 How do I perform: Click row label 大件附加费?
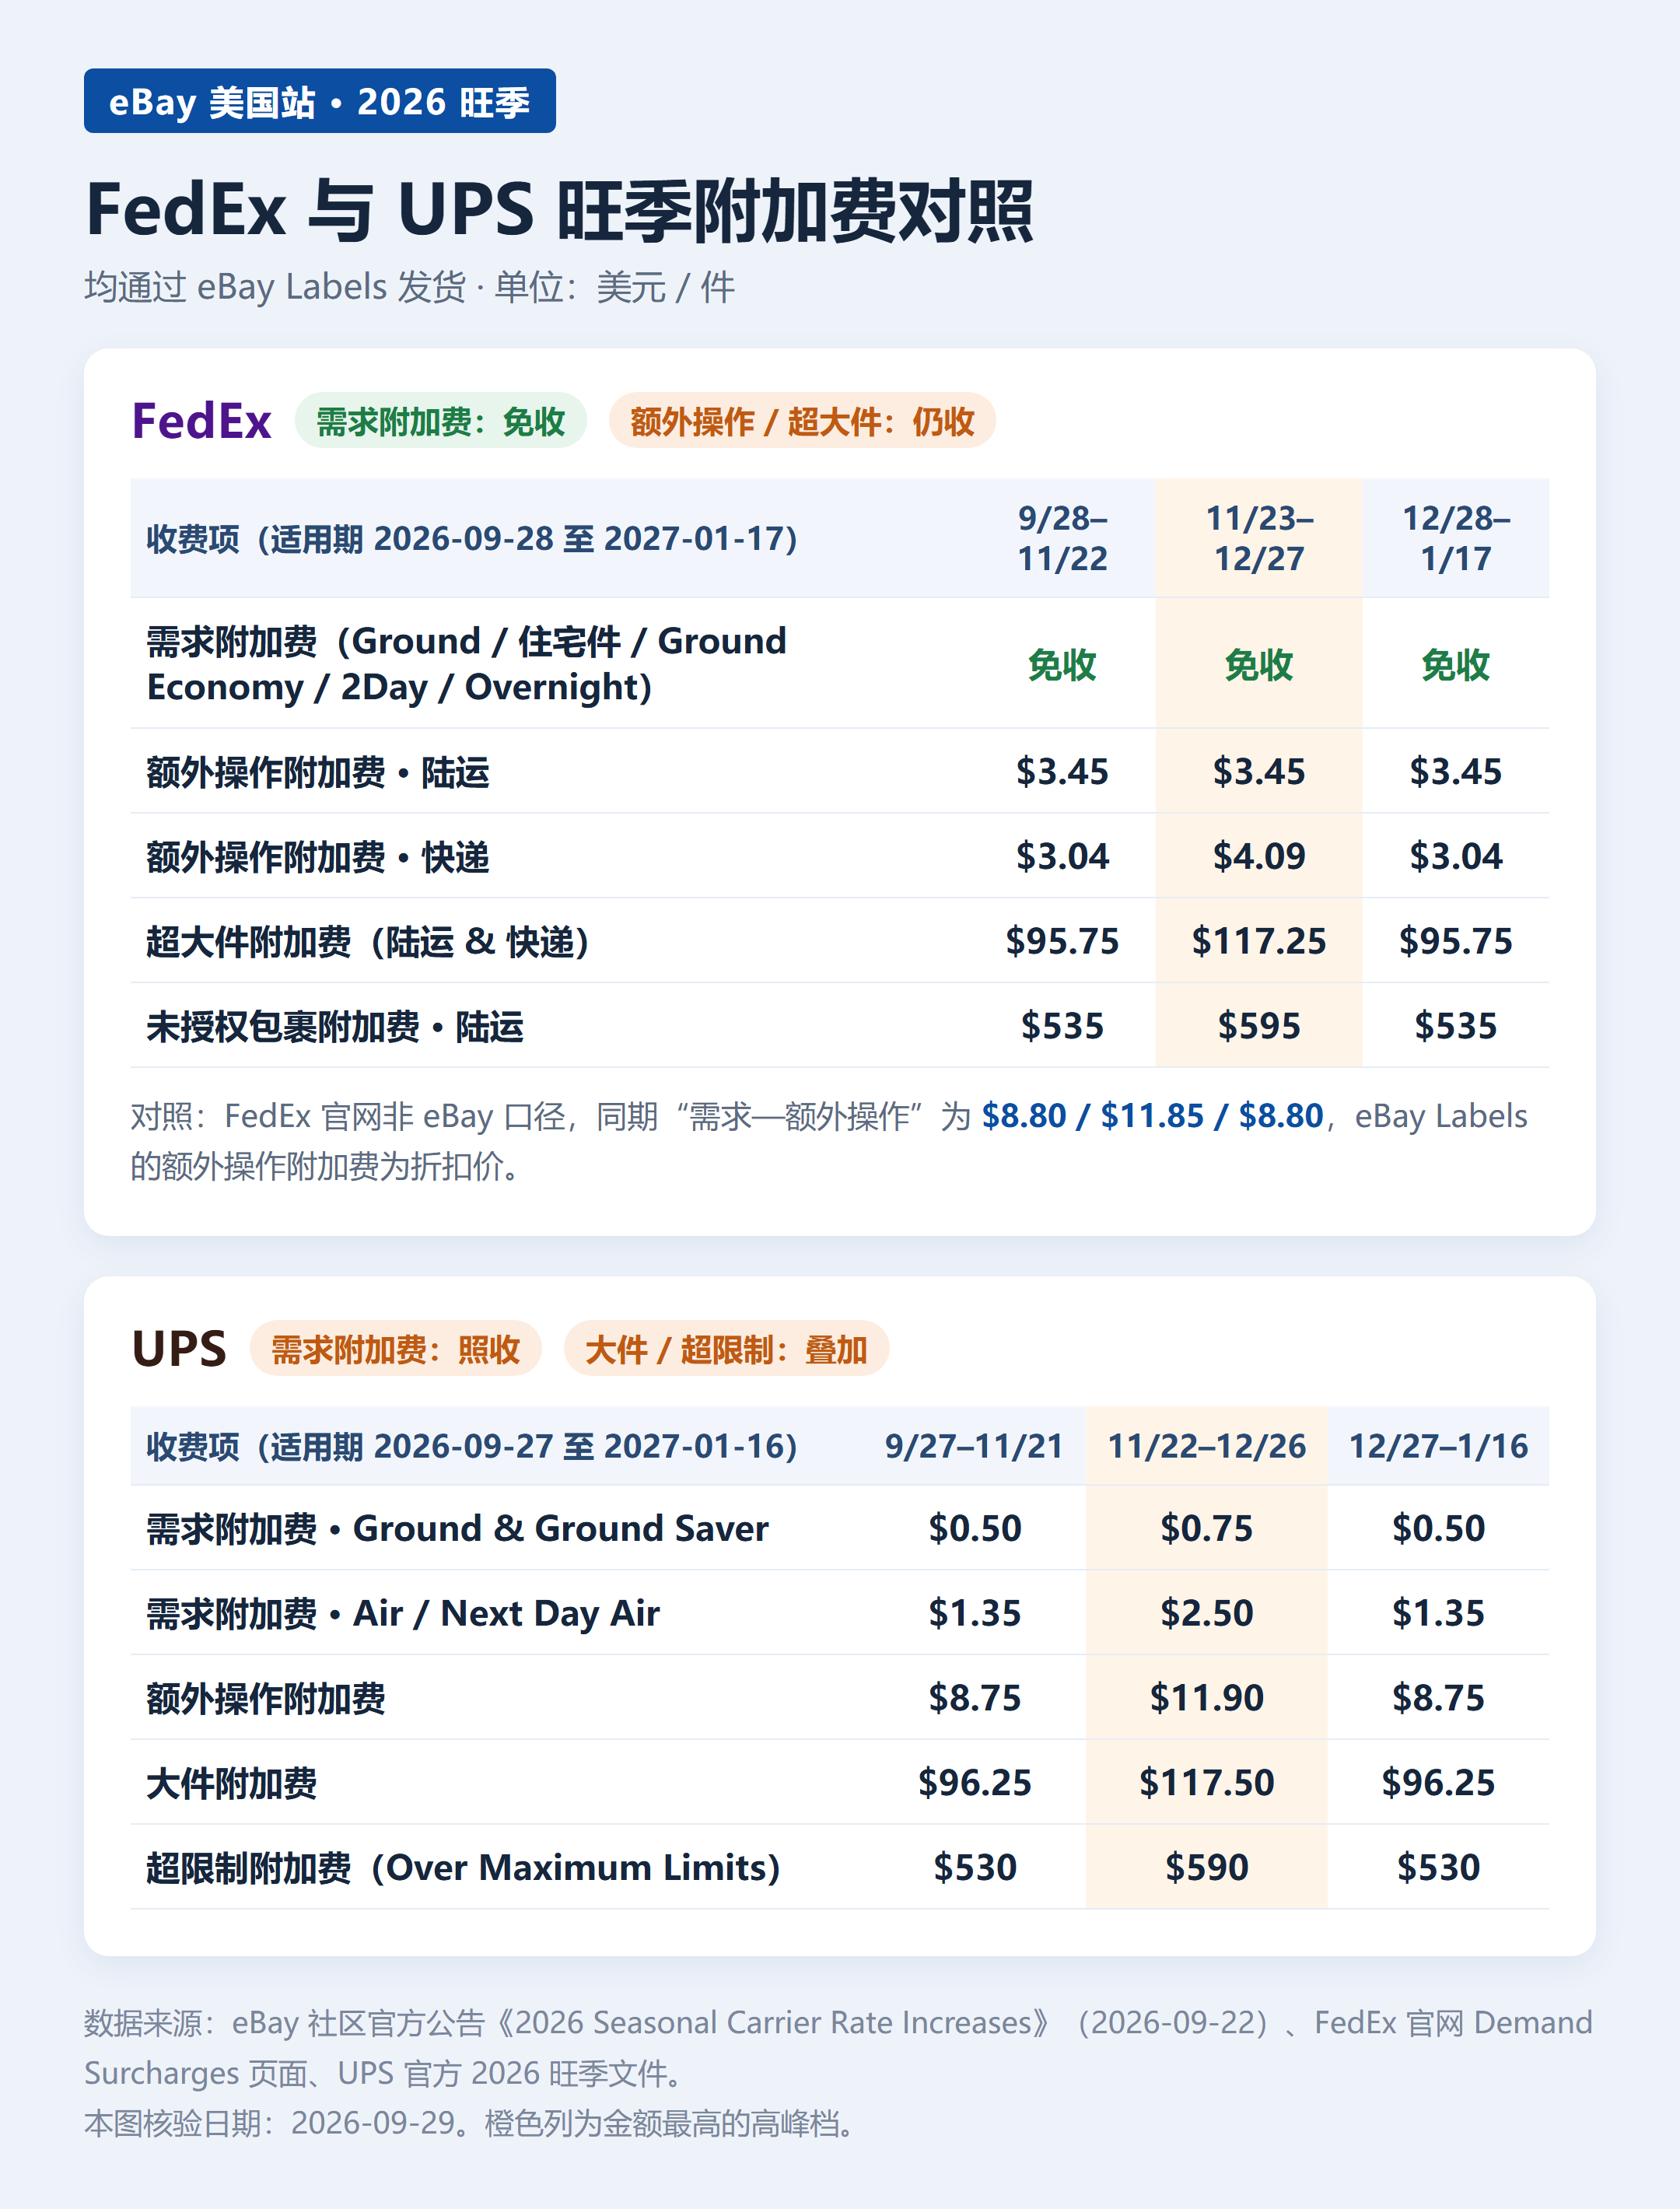point(232,1783)
